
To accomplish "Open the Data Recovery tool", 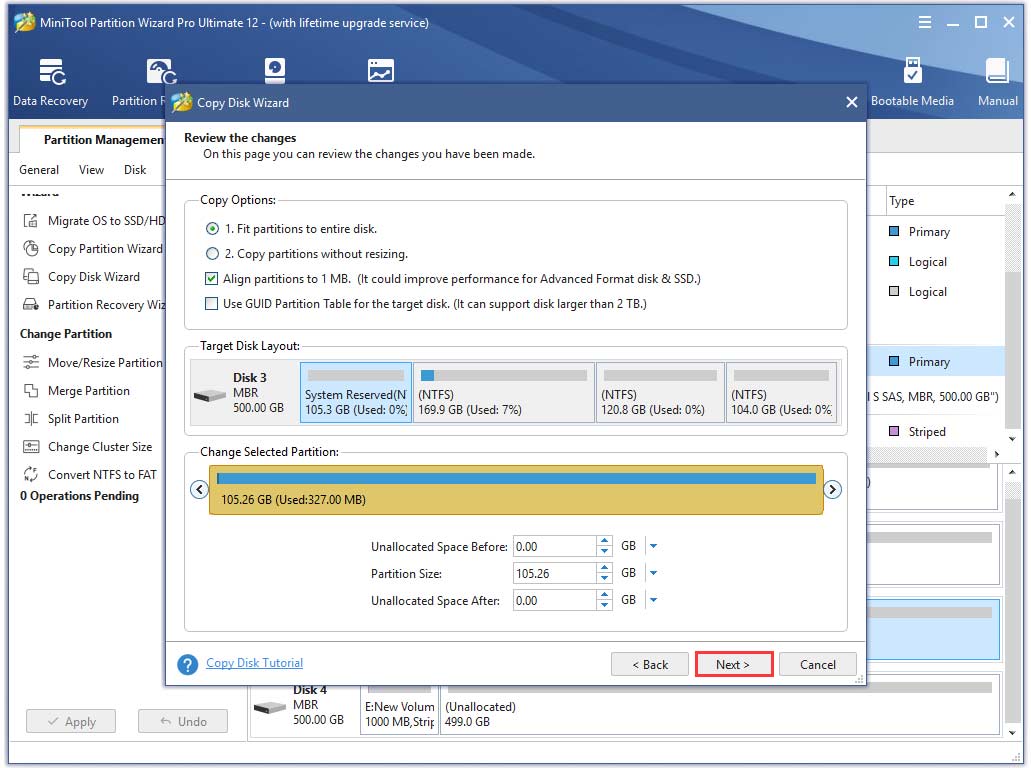I will pos(51,82).
